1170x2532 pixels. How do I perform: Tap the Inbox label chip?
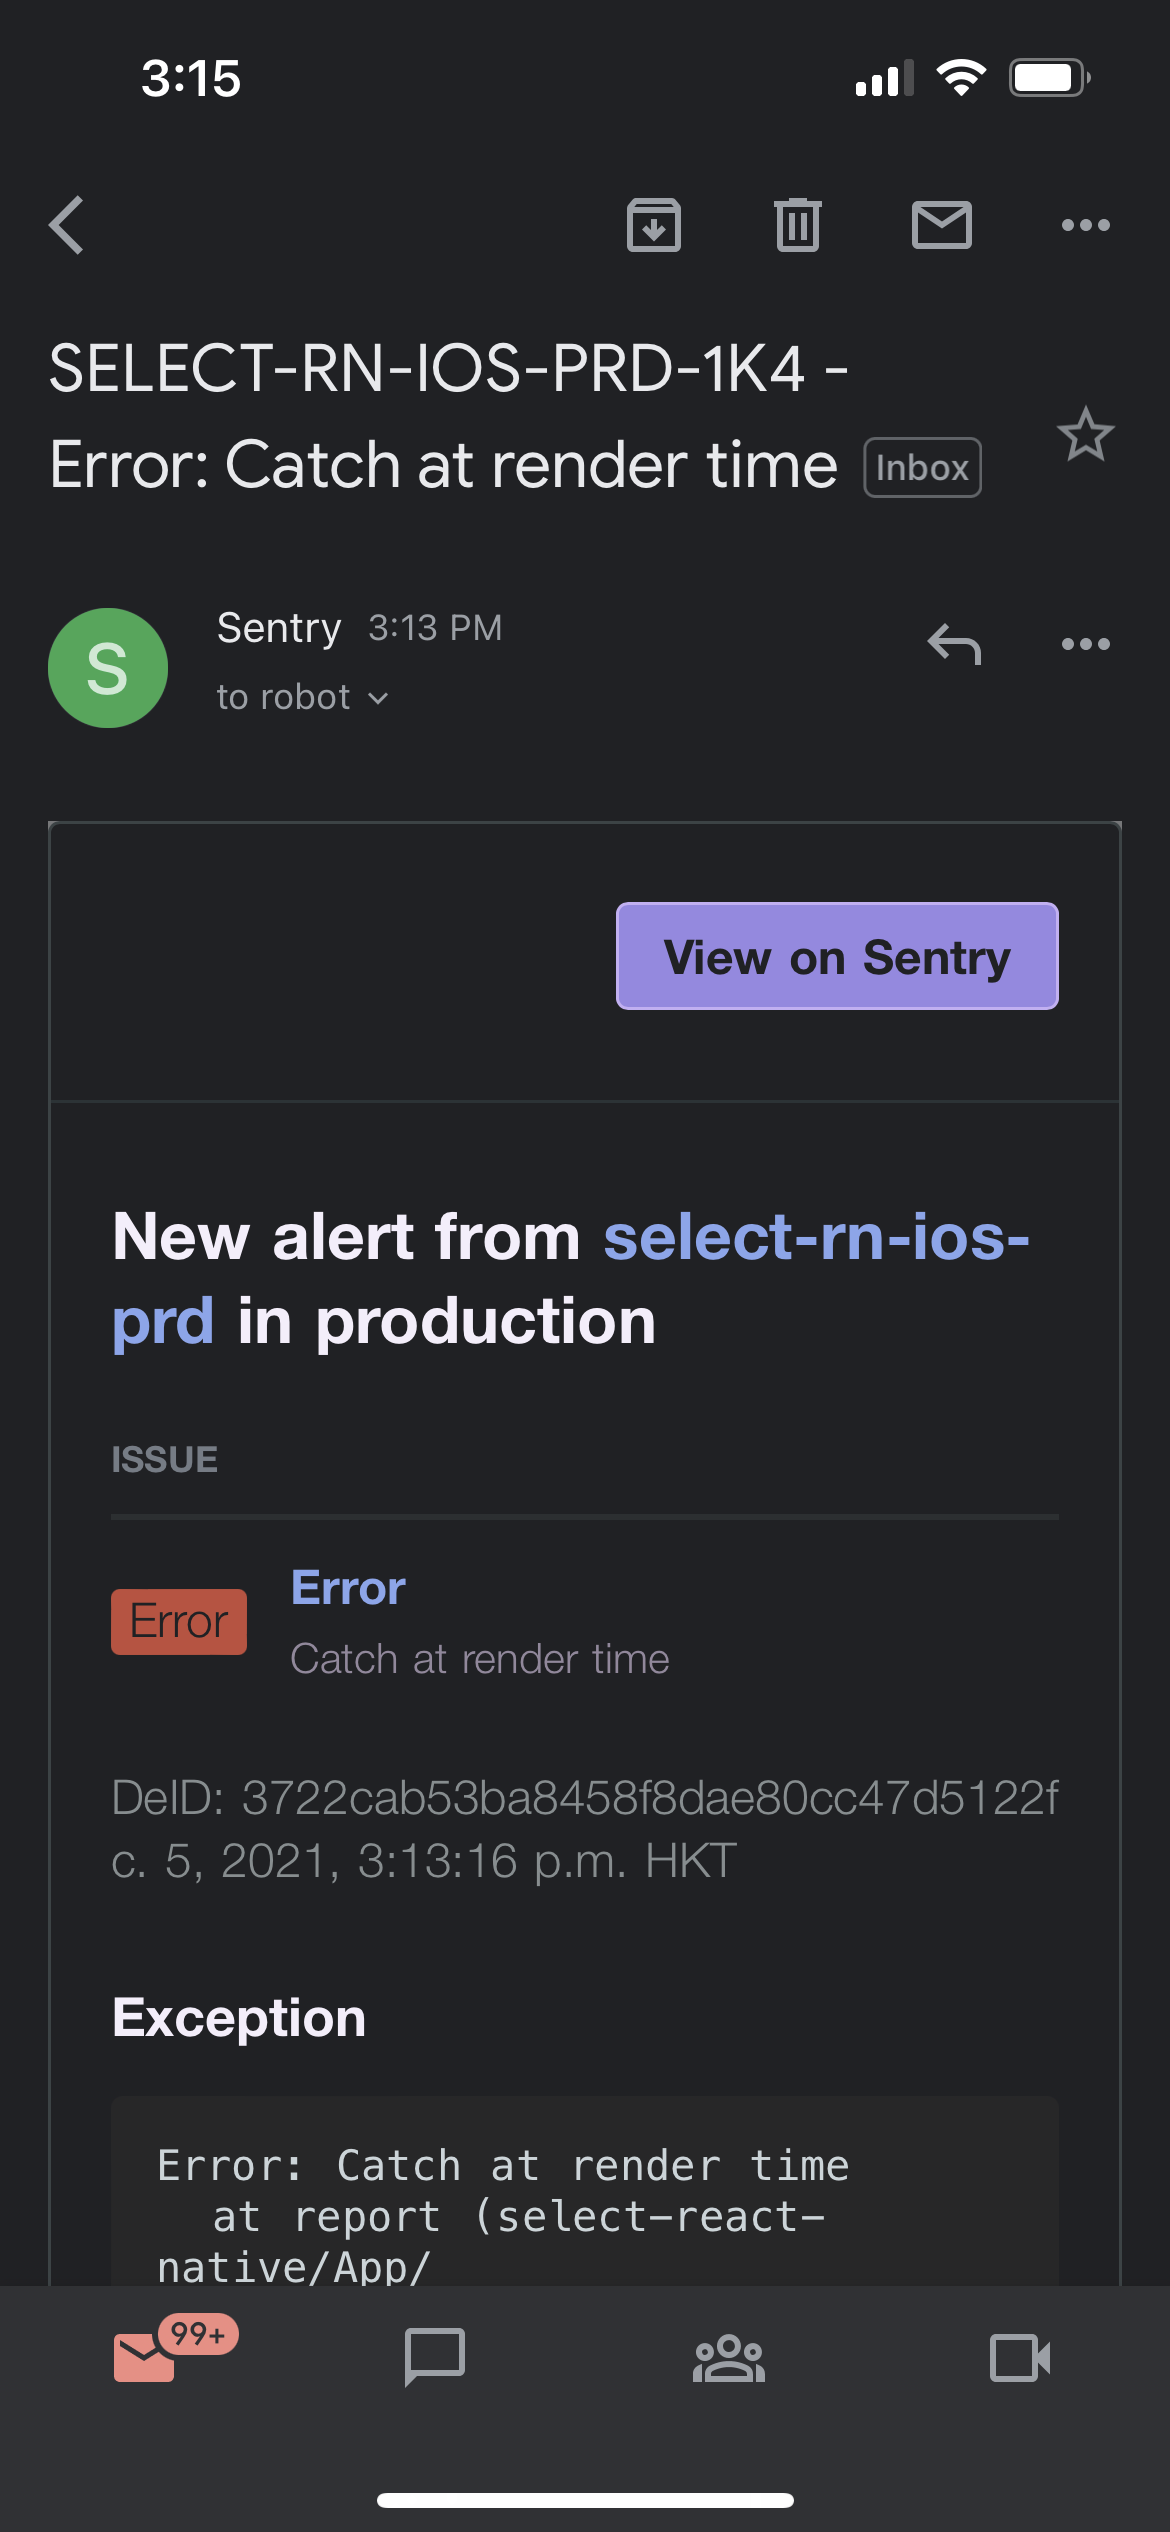pos(922,468)
